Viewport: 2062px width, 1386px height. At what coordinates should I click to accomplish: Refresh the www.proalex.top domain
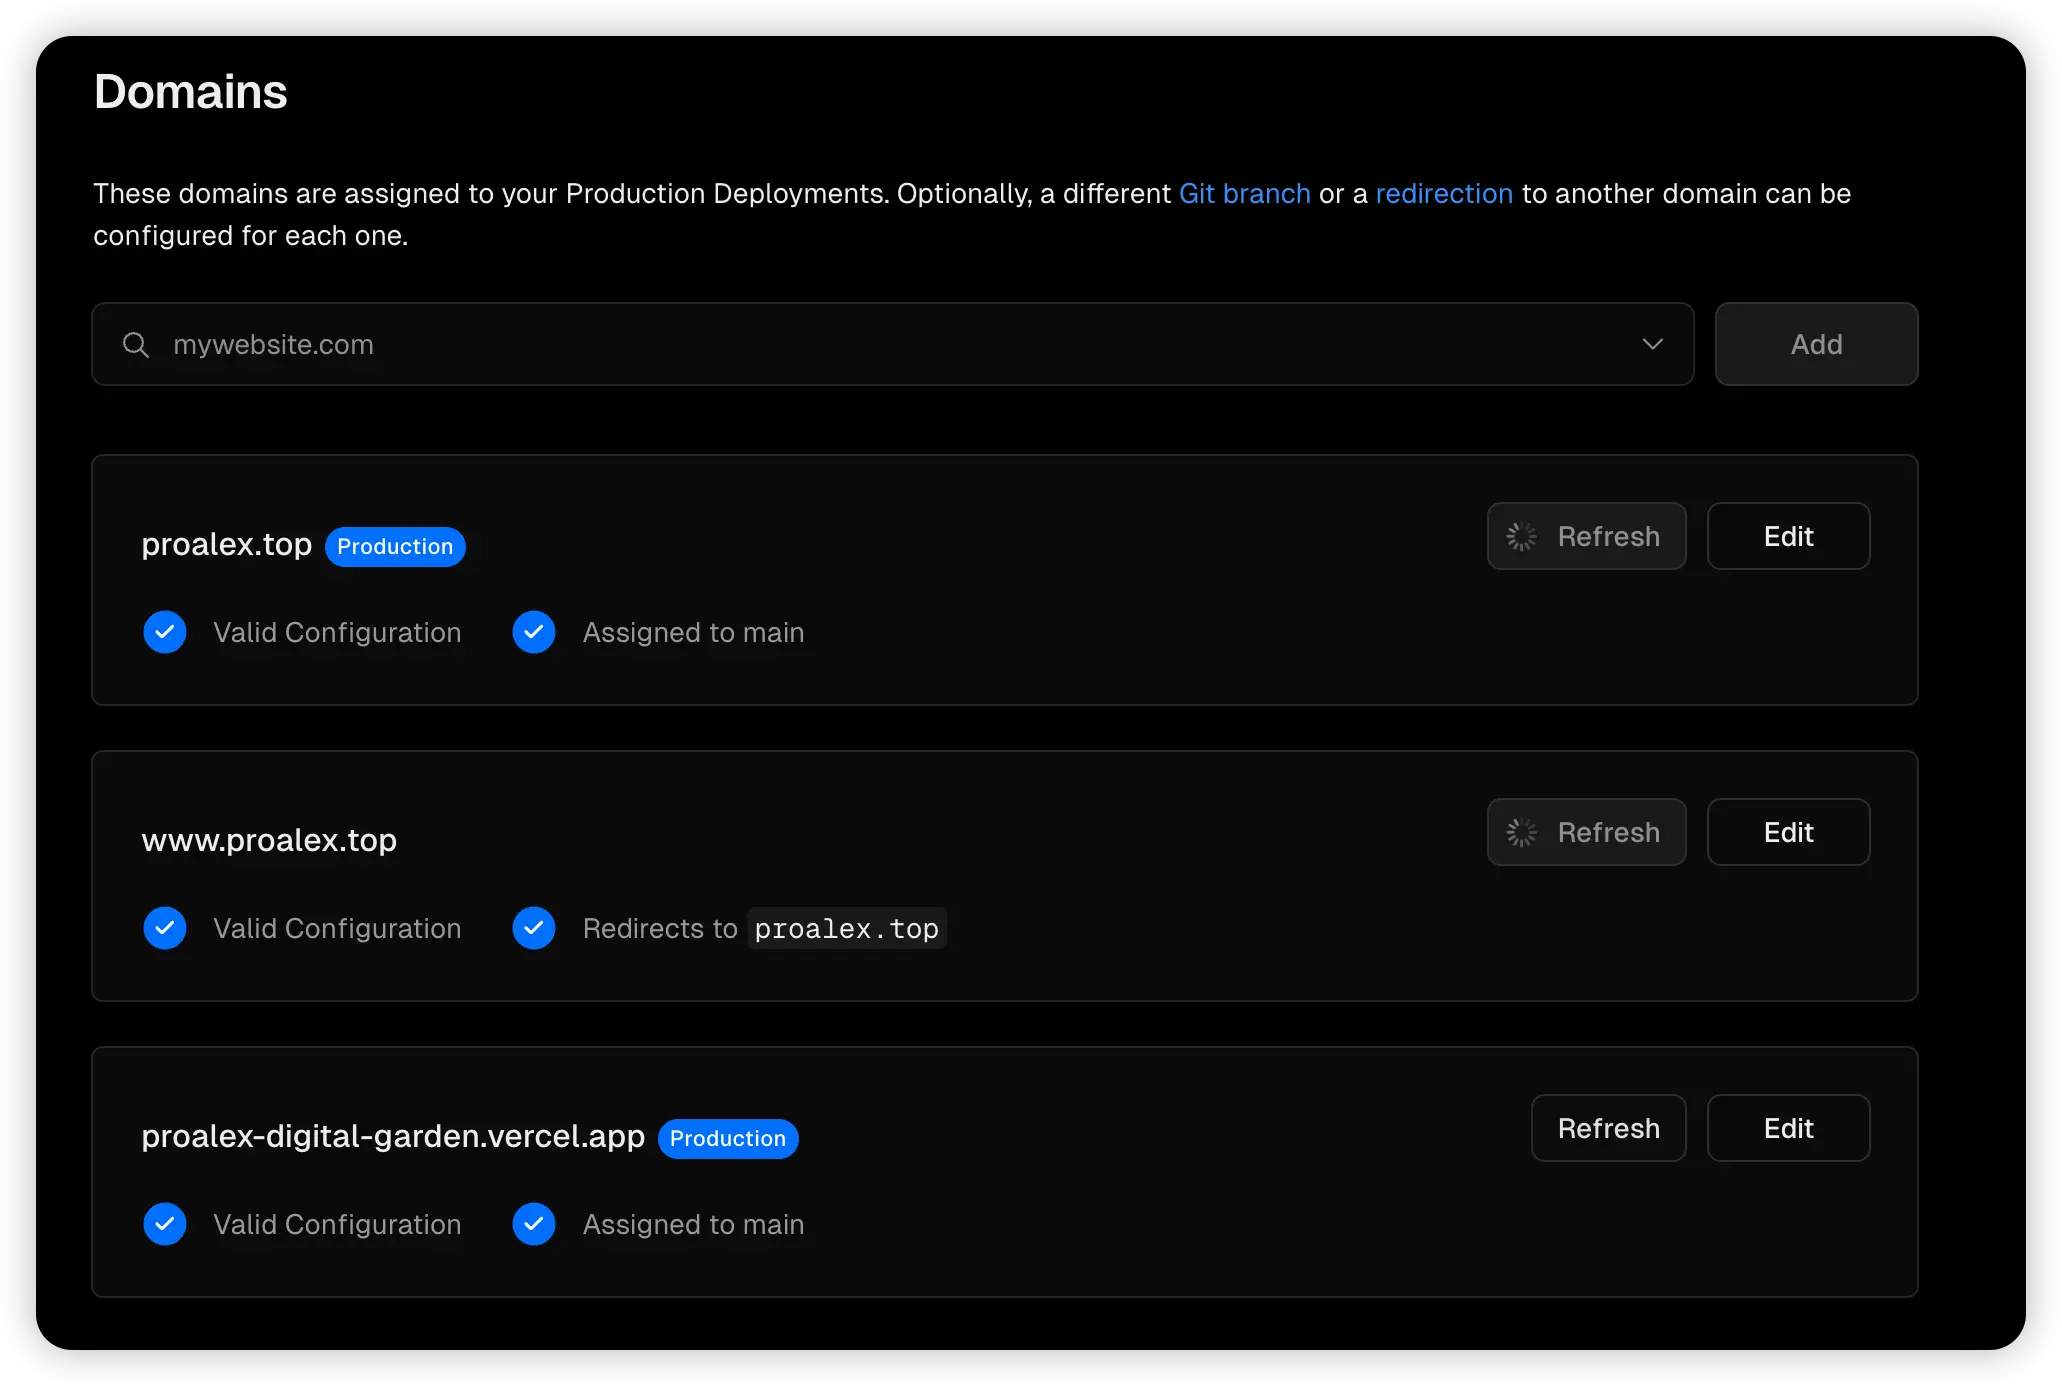point(1586,832)
